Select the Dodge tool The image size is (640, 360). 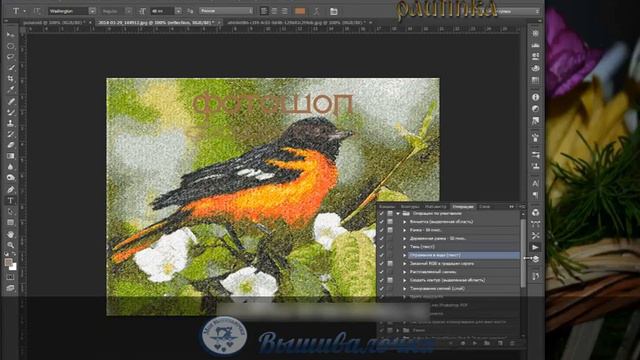pyautogui.click(x=11, y=178)
